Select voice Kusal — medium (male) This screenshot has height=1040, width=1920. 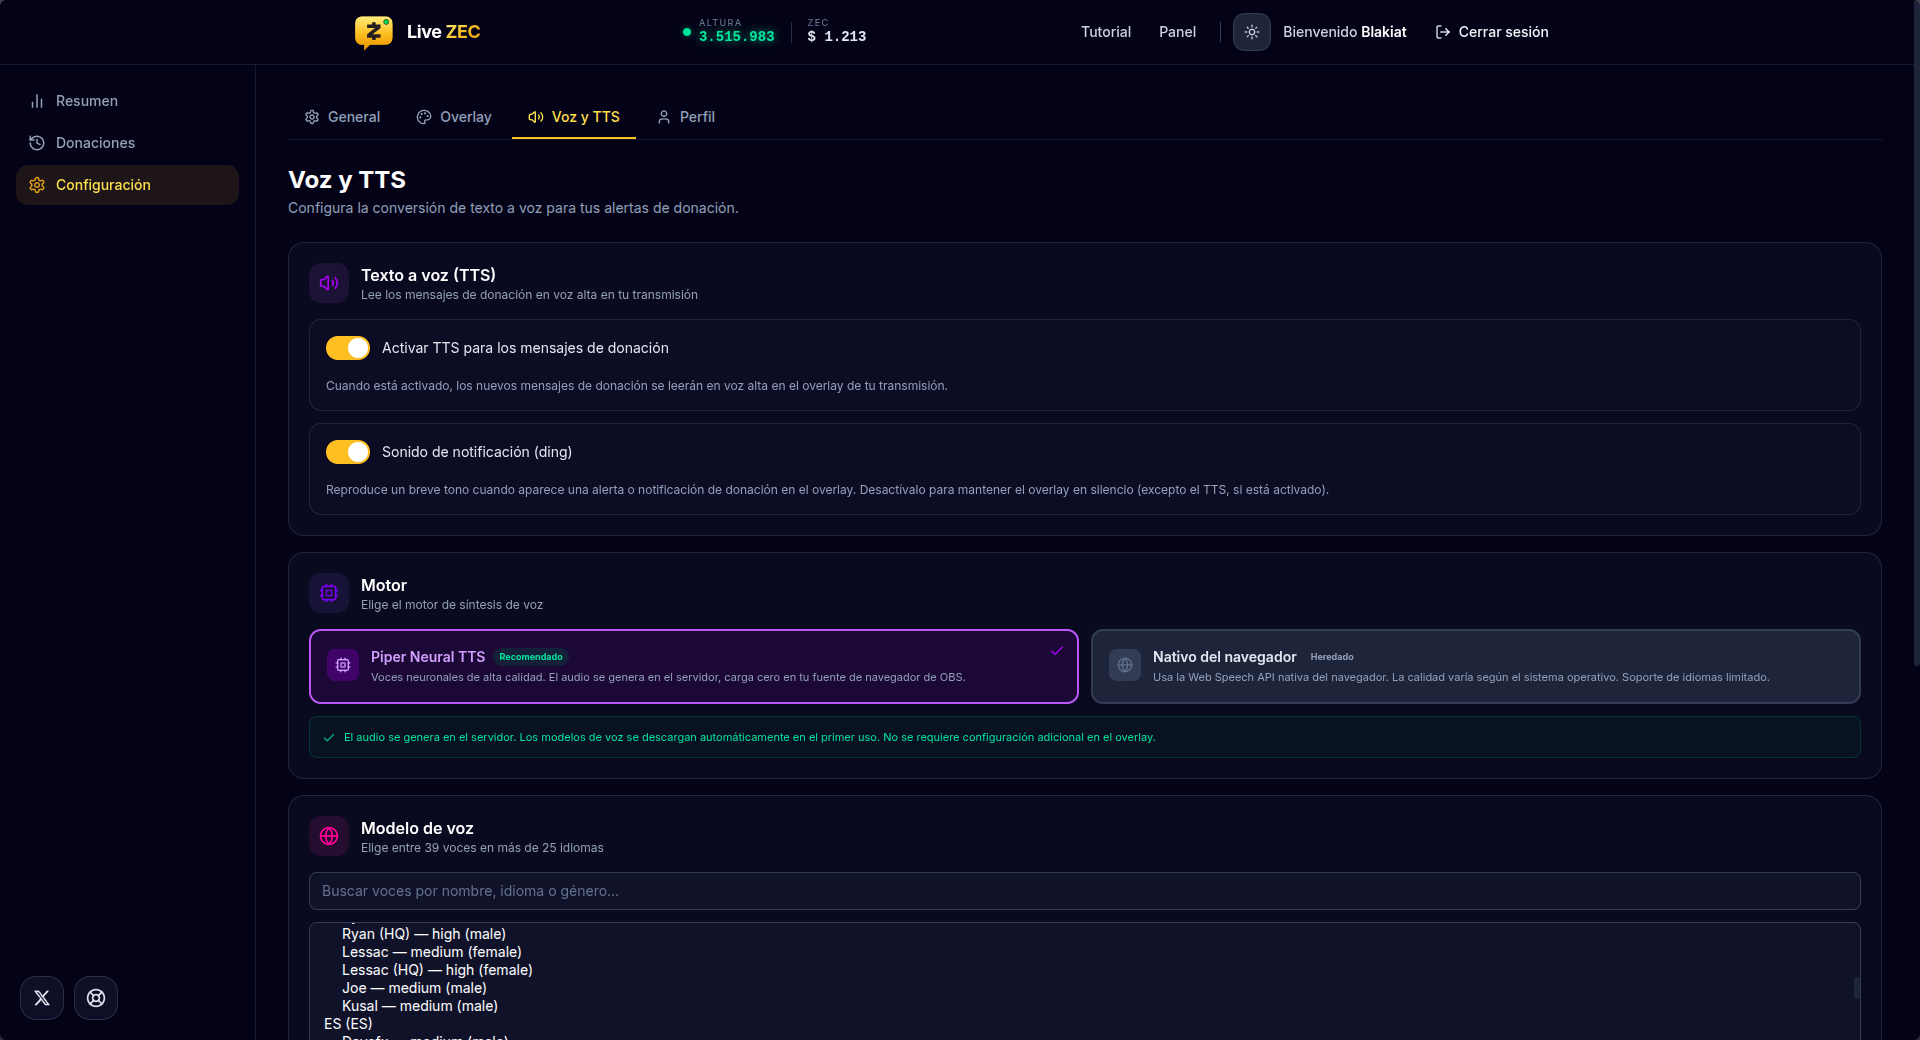point(420,1006)
